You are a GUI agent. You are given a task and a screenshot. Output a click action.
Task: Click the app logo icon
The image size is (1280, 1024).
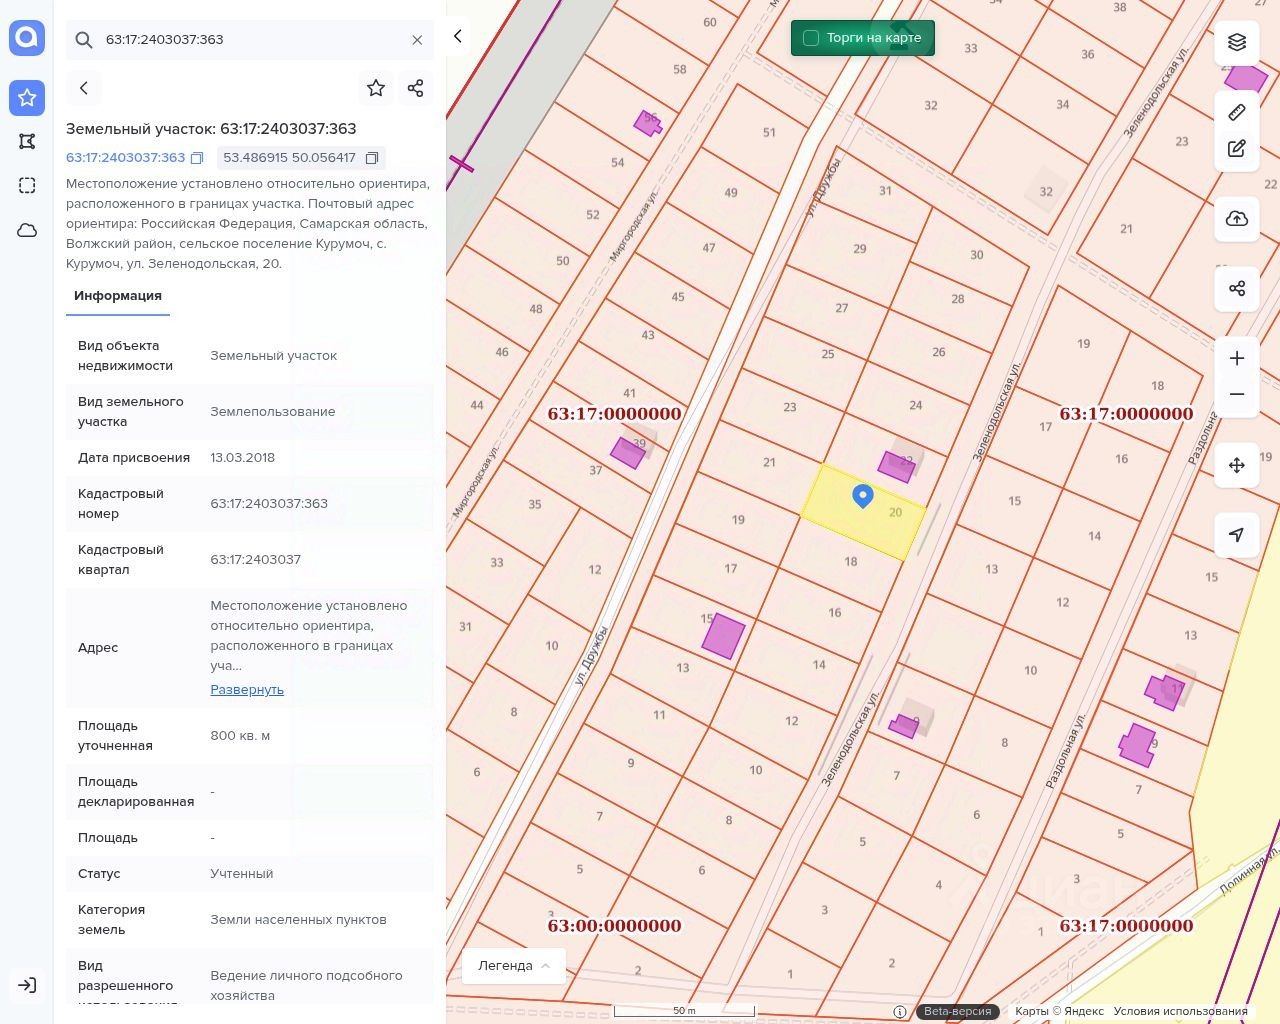point(27,38)
